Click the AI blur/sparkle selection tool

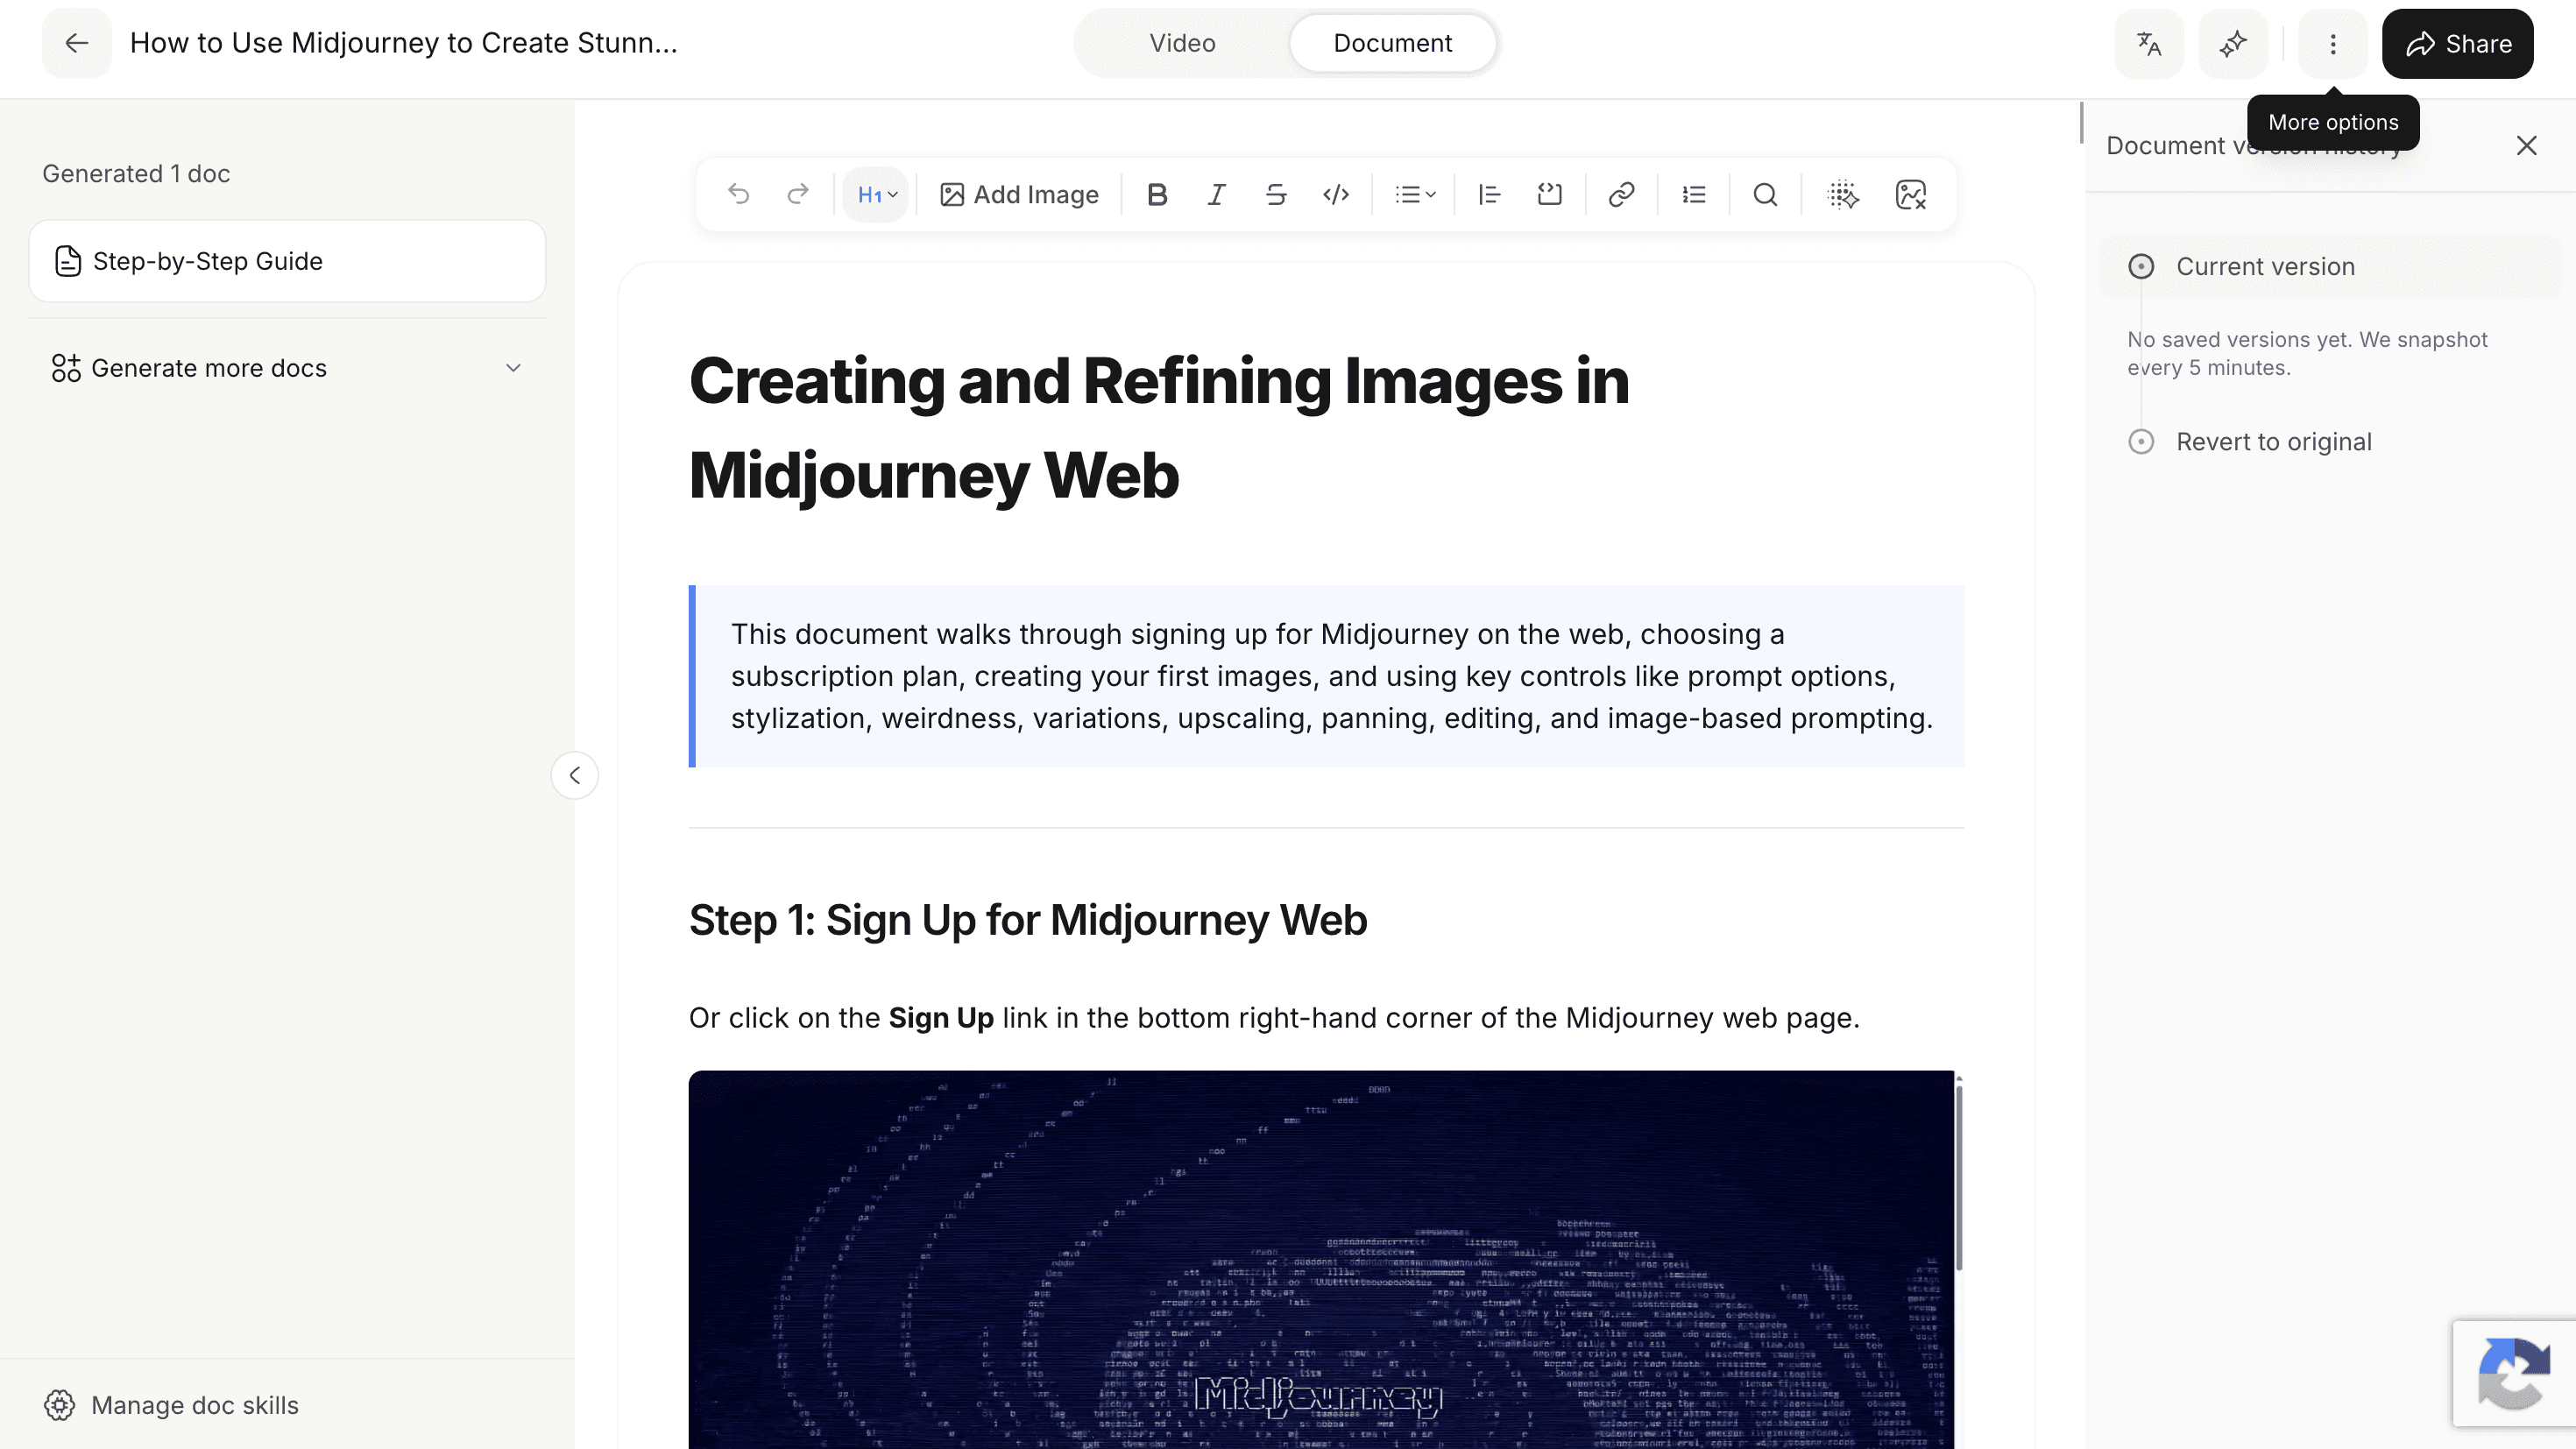click(x=1843, y=194)
